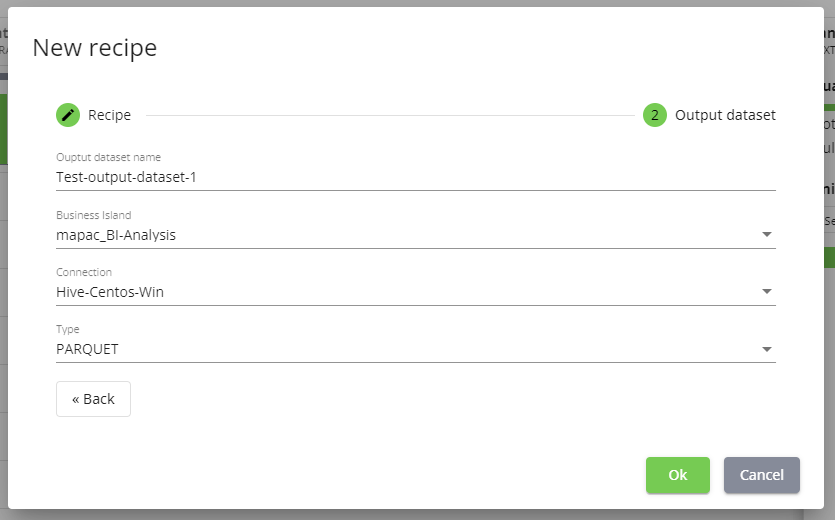The image size is (835, 520).
Task: Select the Output dataset step label
Action: 725,115
